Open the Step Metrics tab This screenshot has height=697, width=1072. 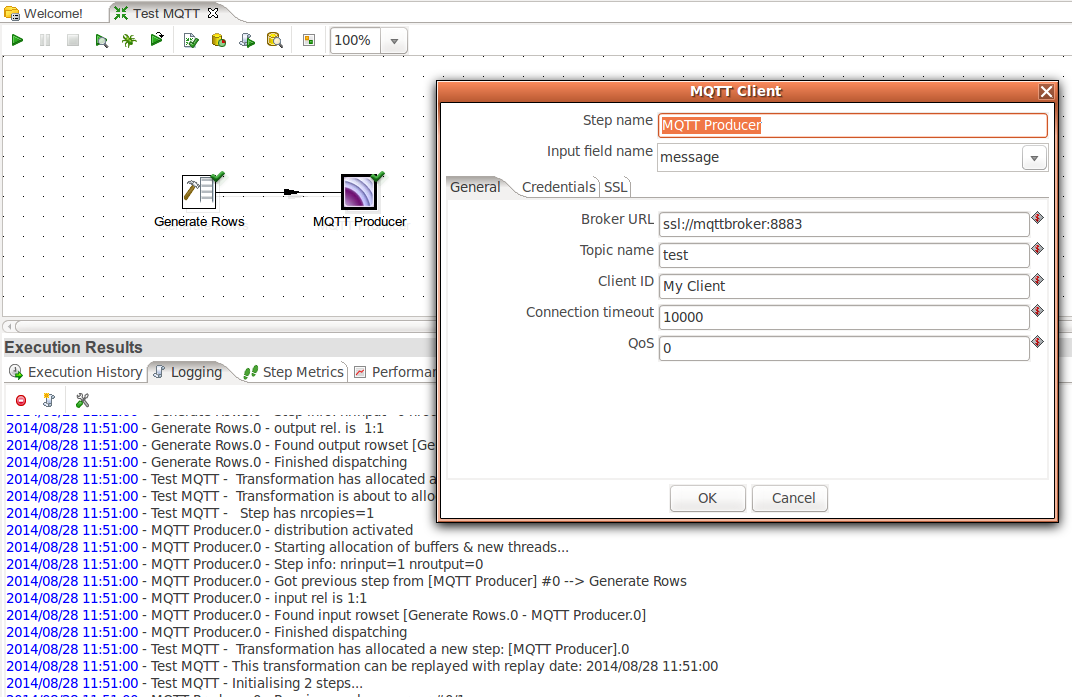point(294,372)
